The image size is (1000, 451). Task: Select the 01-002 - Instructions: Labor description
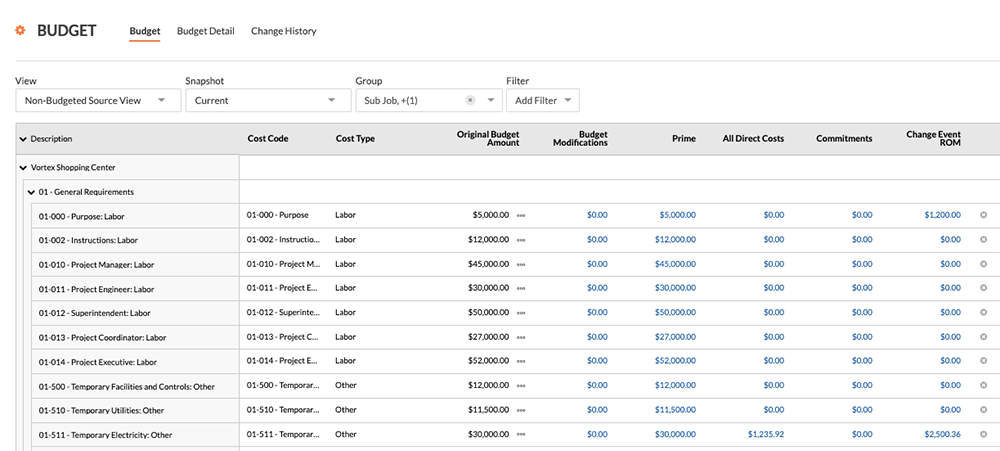(88, 240)
